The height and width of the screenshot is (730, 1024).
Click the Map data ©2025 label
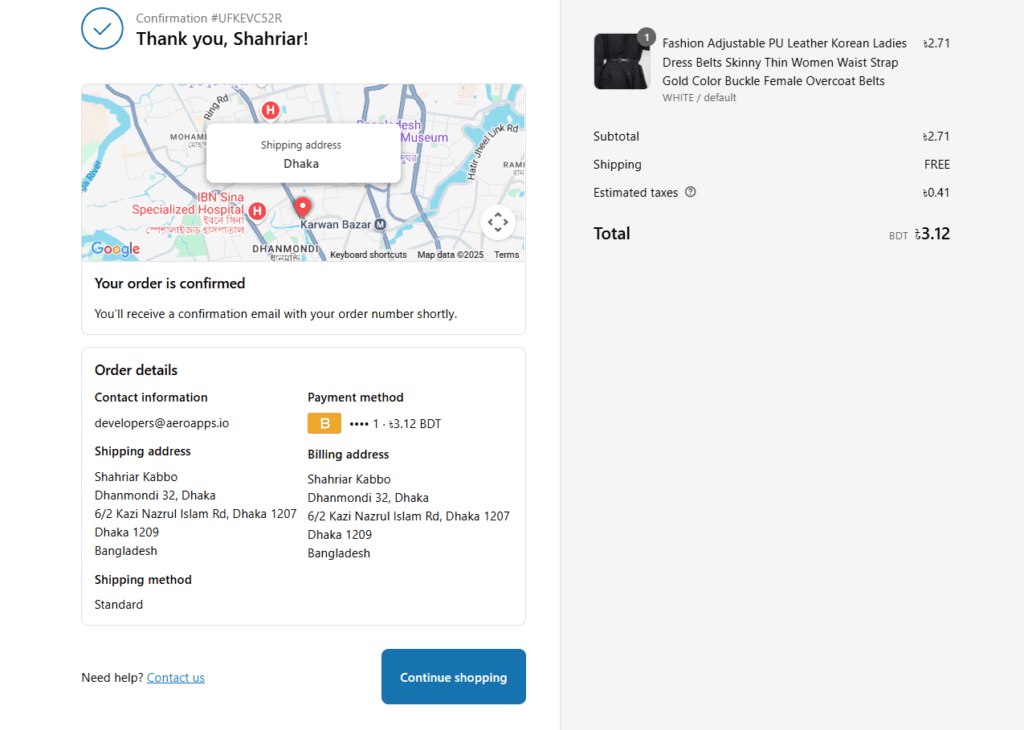[x=450, y=255]
